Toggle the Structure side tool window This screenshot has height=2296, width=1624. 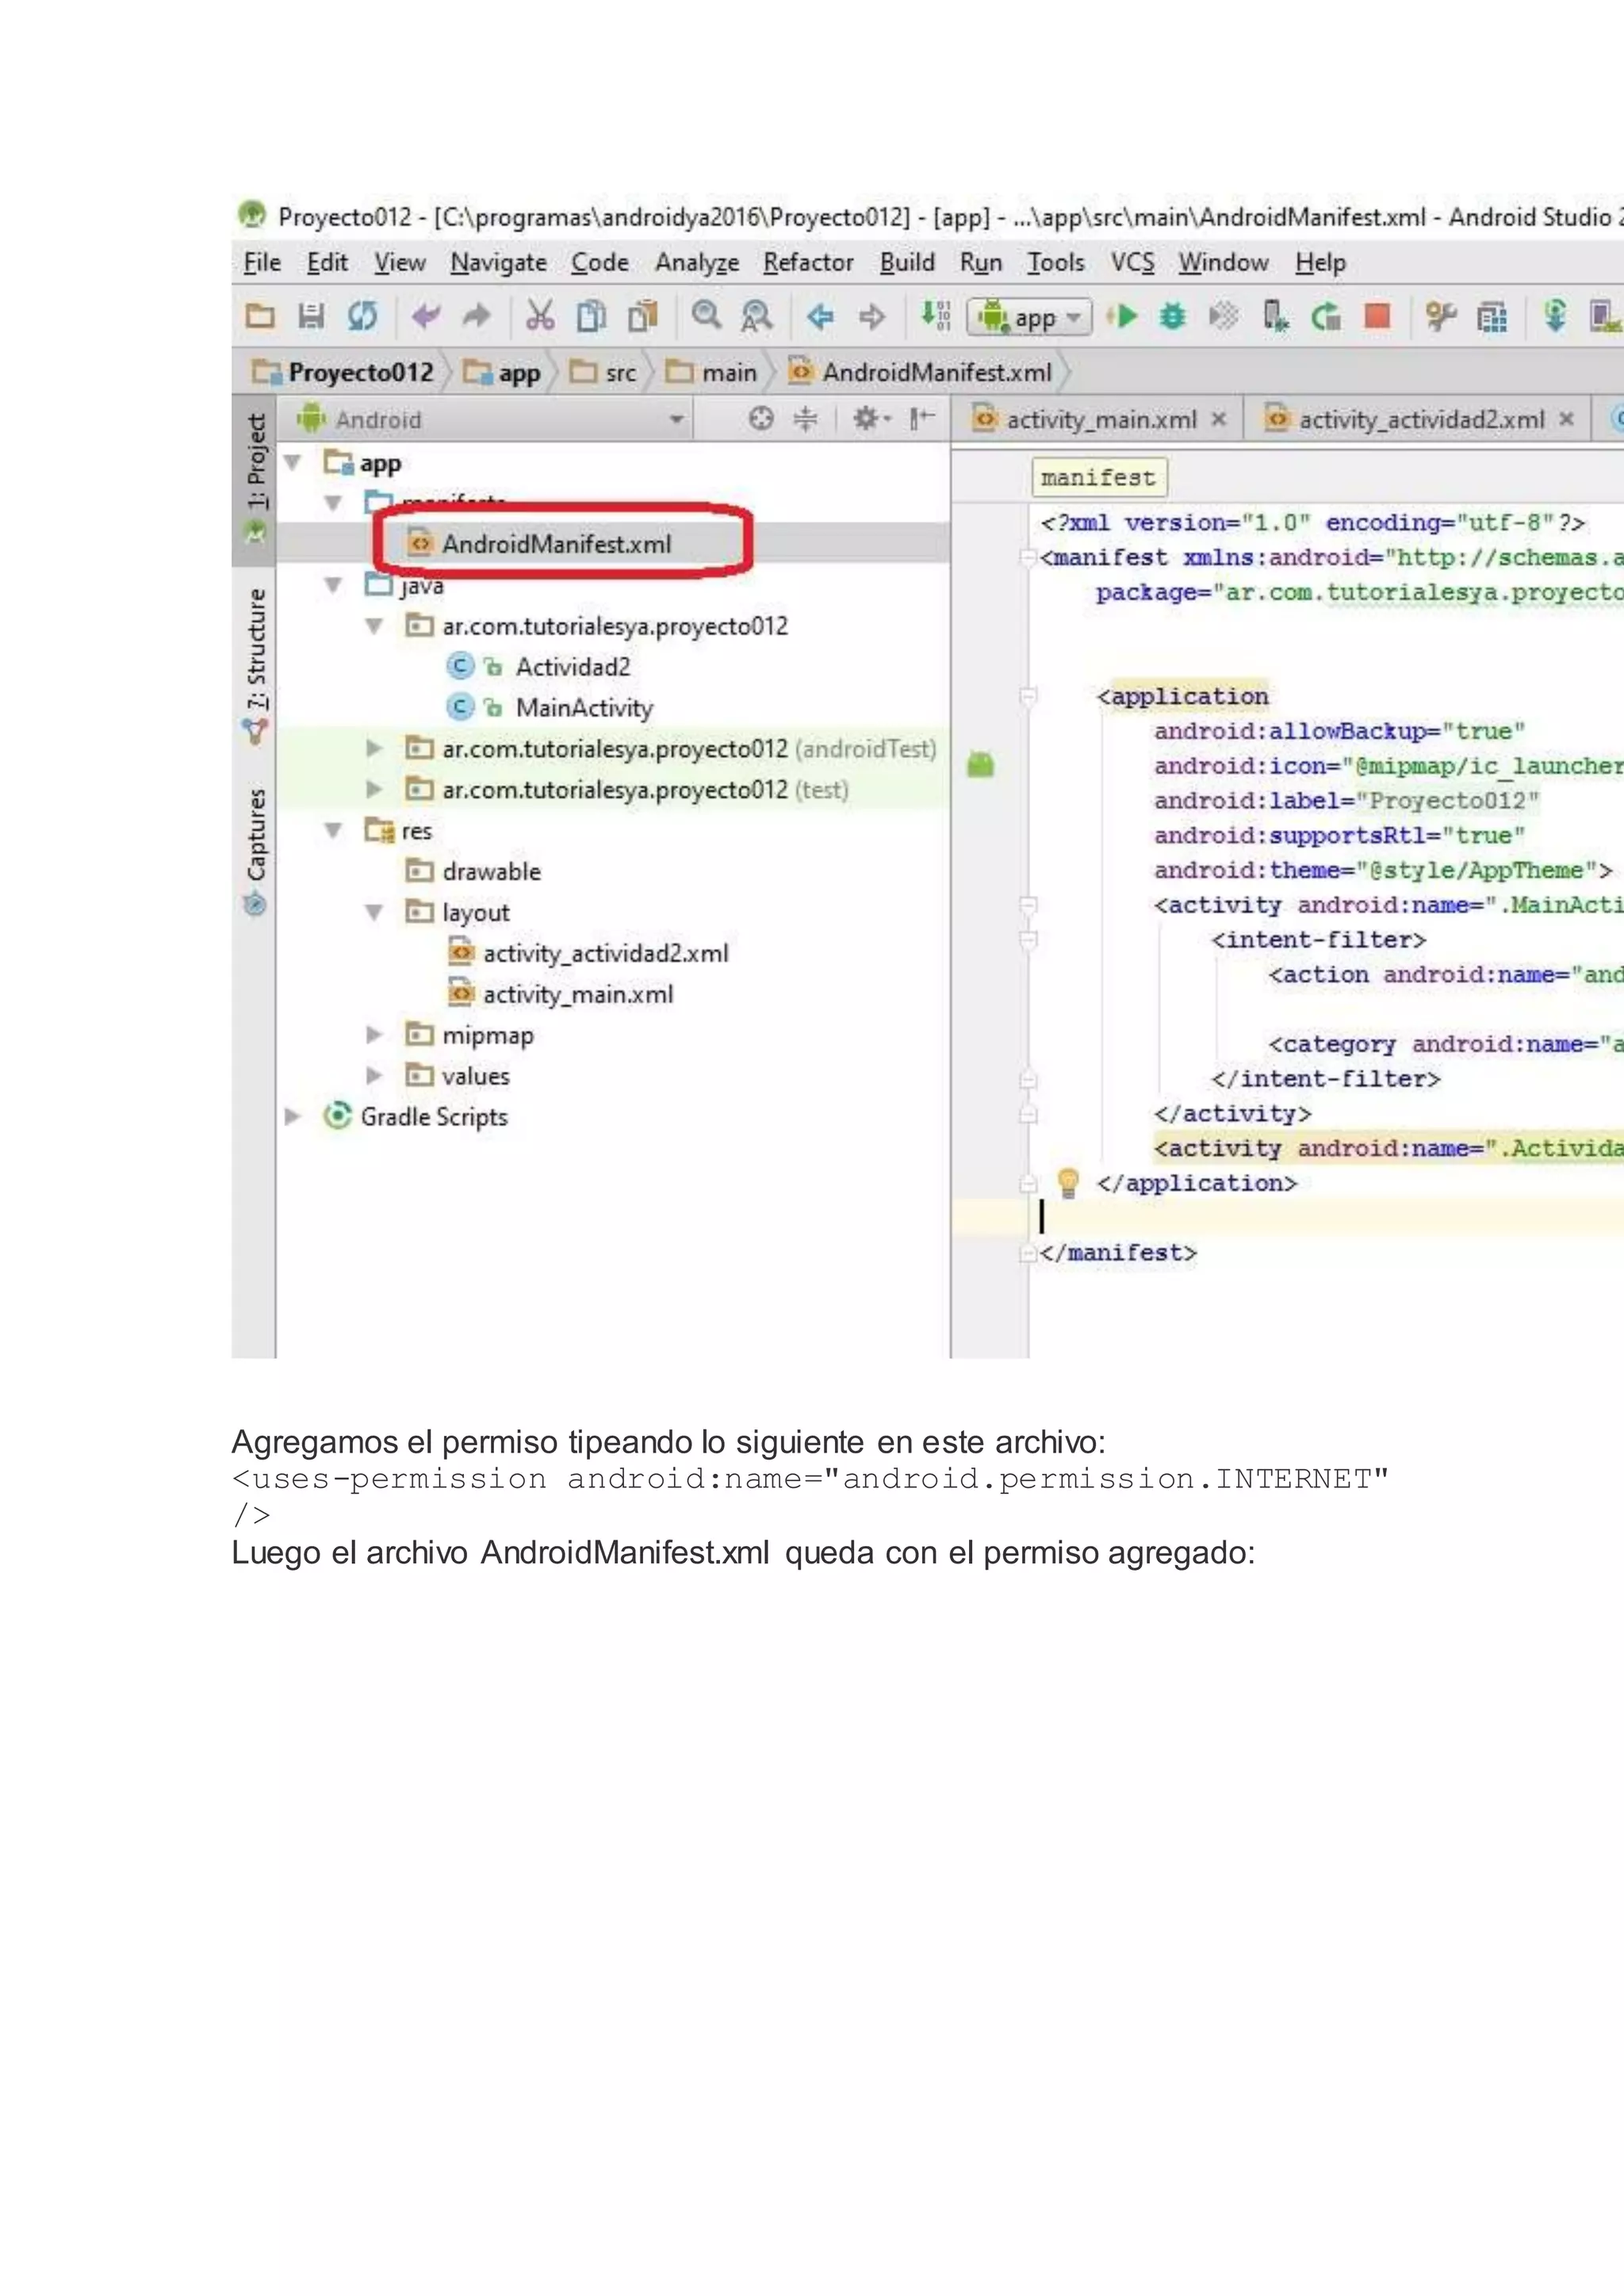point(256,666)
